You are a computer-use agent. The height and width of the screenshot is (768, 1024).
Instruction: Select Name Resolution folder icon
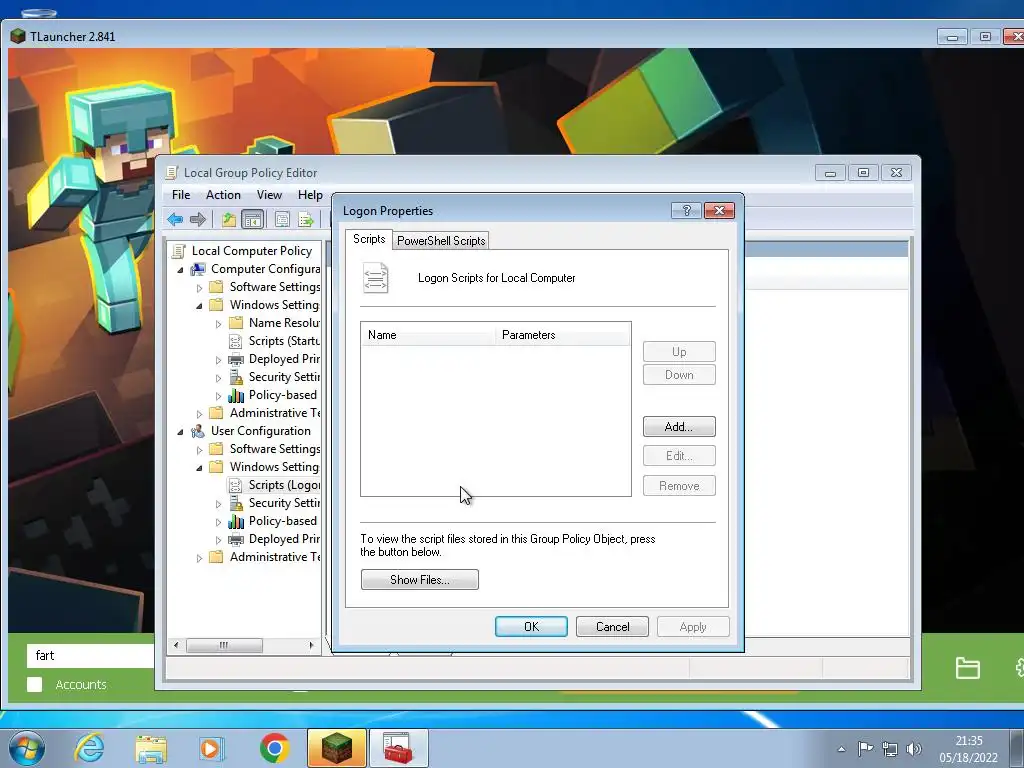point(236,323)
